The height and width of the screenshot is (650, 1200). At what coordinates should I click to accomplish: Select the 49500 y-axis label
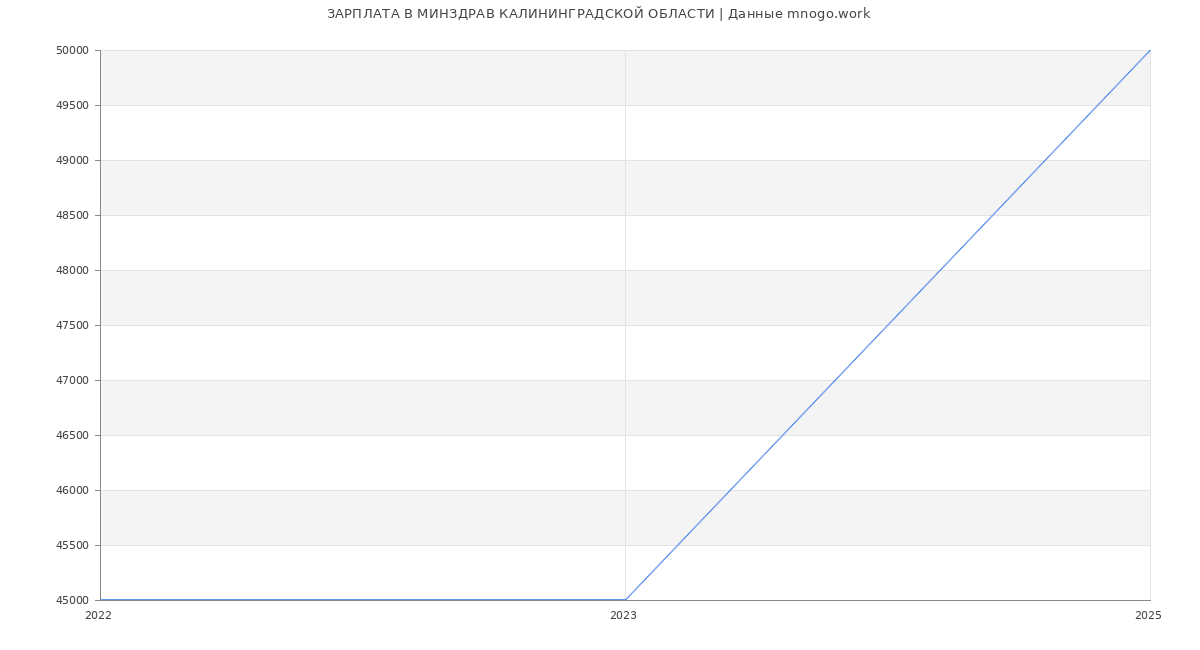72,106
